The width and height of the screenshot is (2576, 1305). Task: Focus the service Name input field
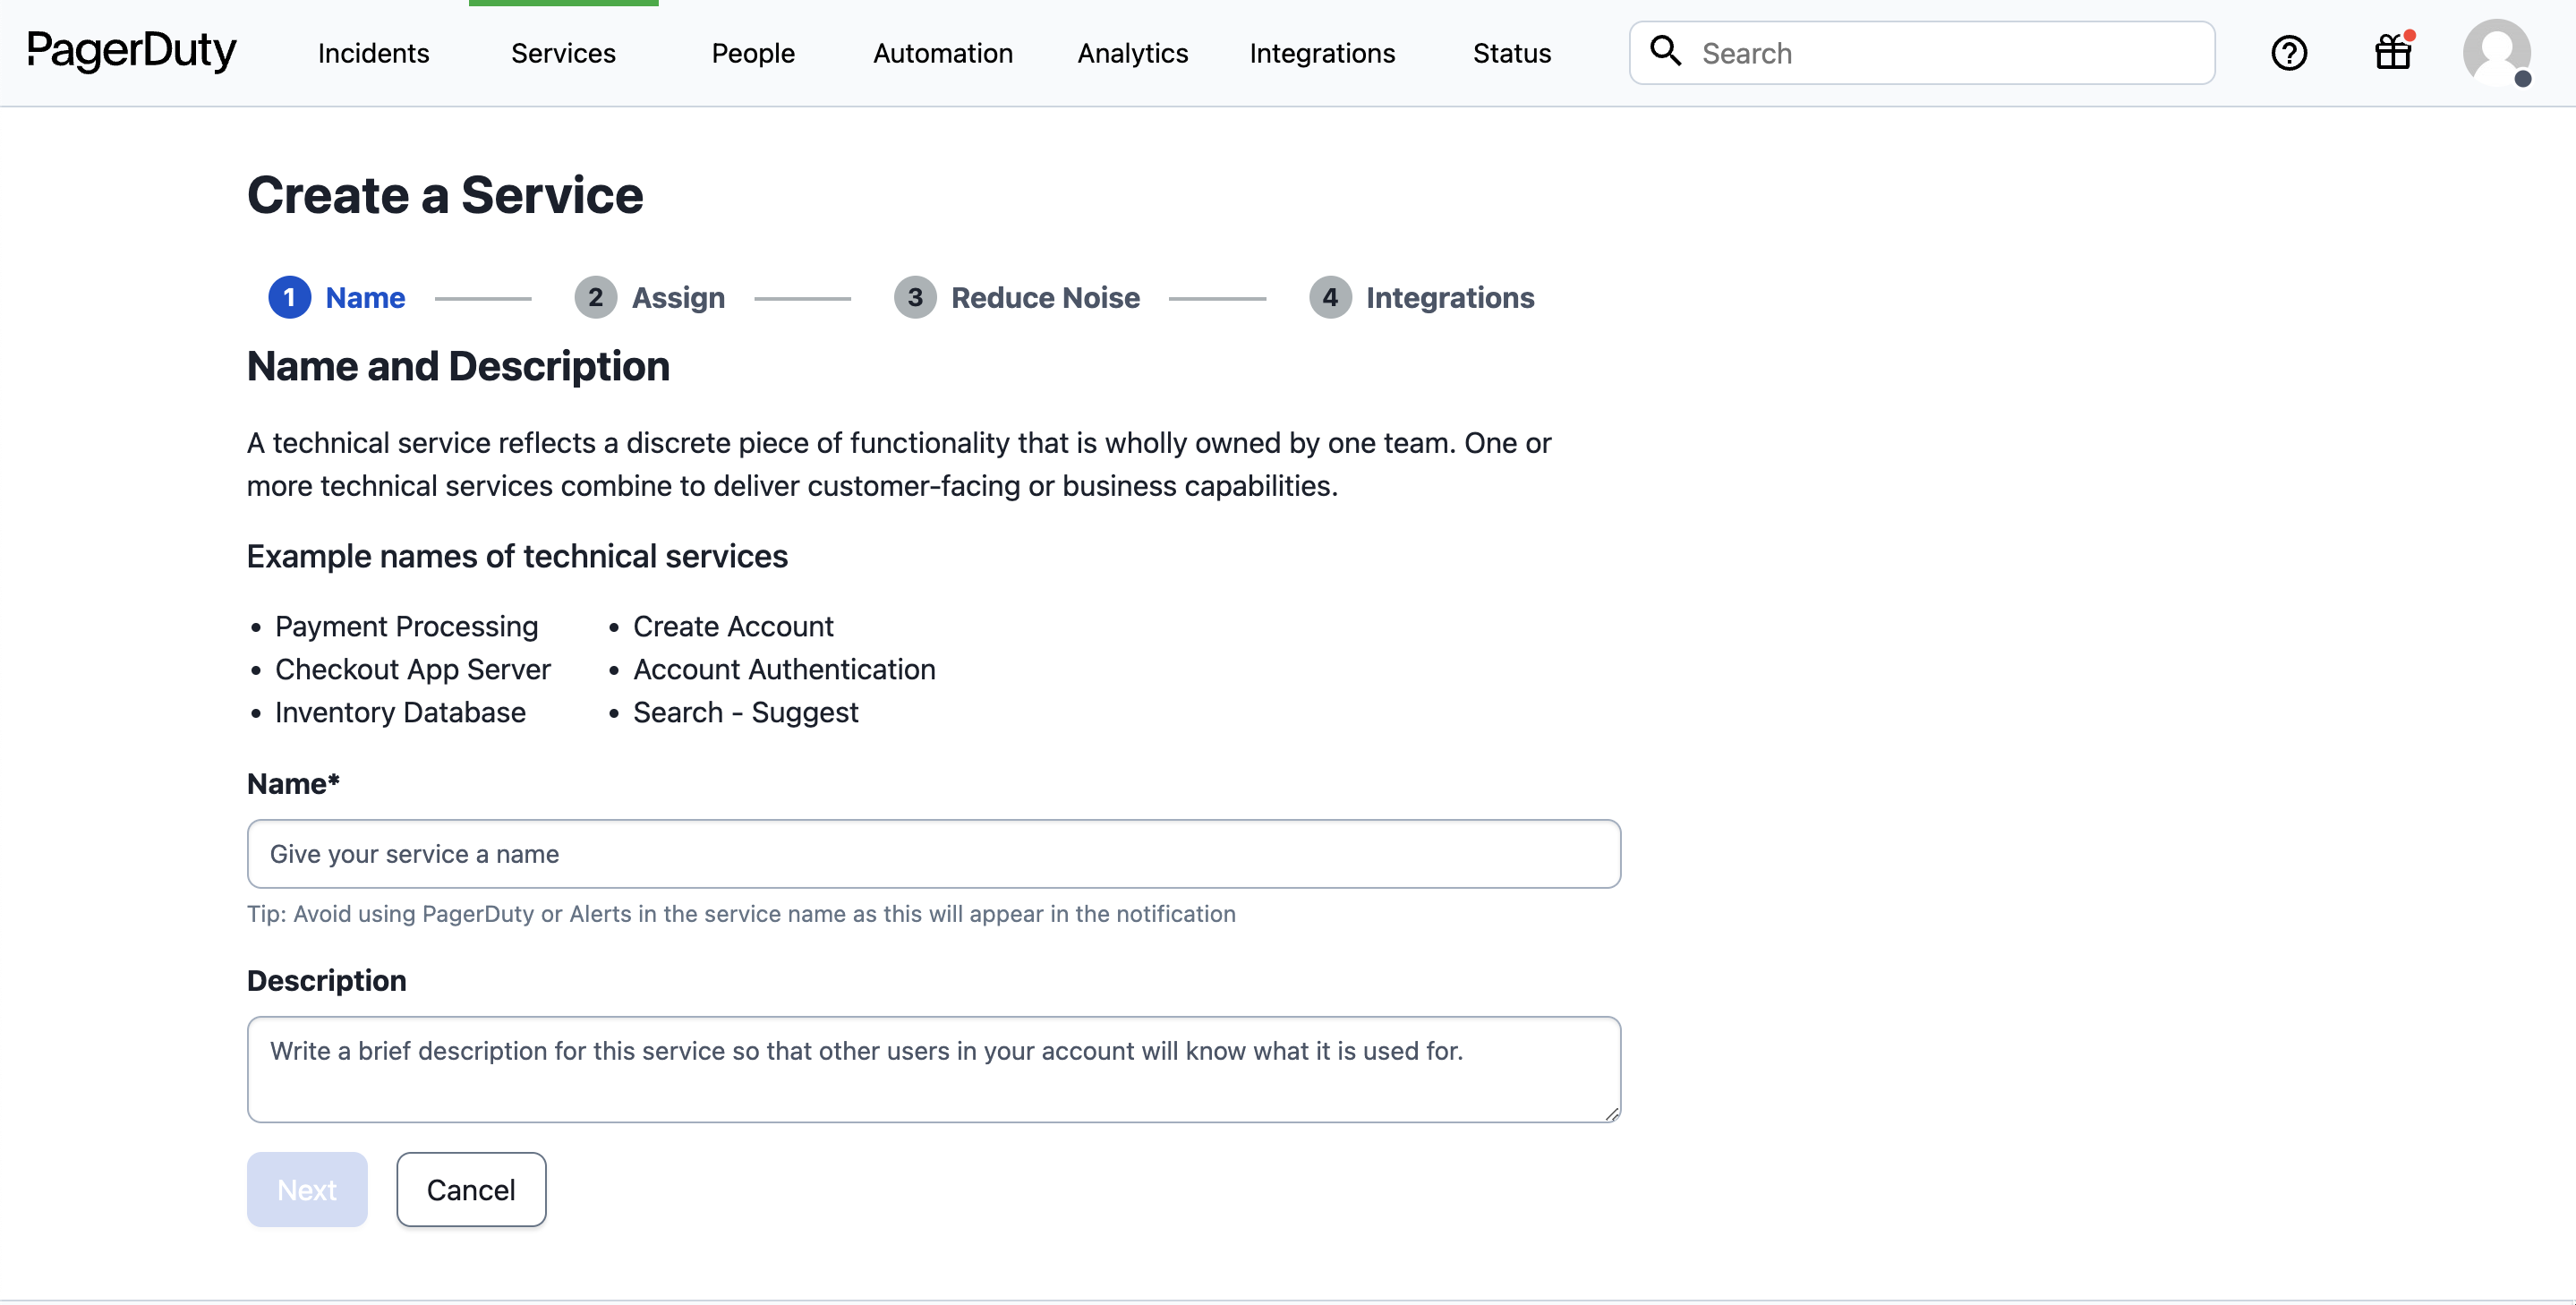pos(933,854)
